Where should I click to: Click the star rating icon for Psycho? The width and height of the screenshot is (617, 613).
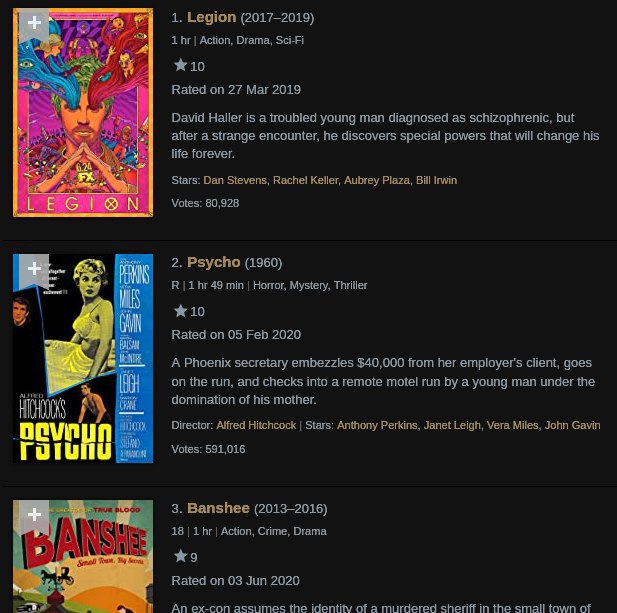pyautogui.click(x=181, y=311)
